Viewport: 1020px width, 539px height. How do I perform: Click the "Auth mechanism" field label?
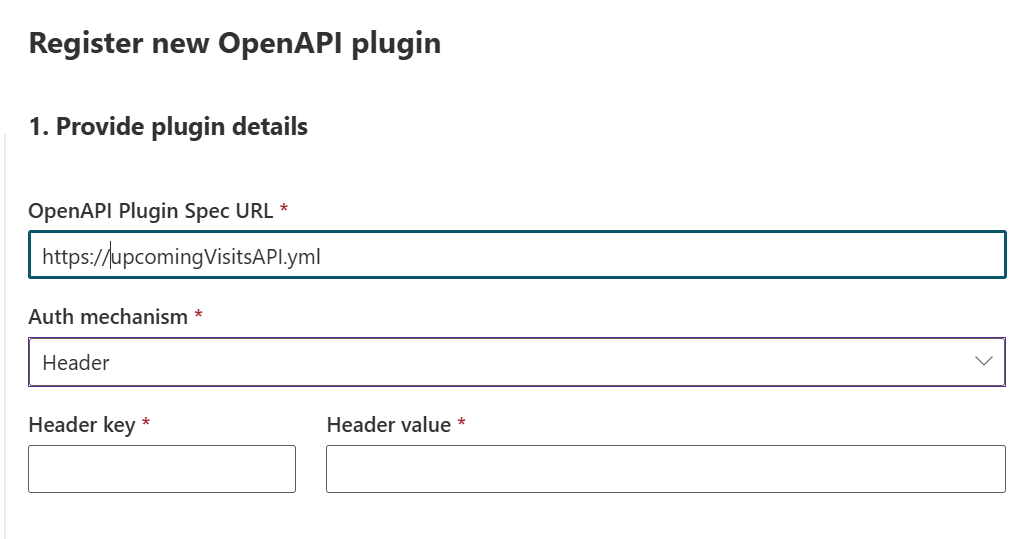coord(108,317)
